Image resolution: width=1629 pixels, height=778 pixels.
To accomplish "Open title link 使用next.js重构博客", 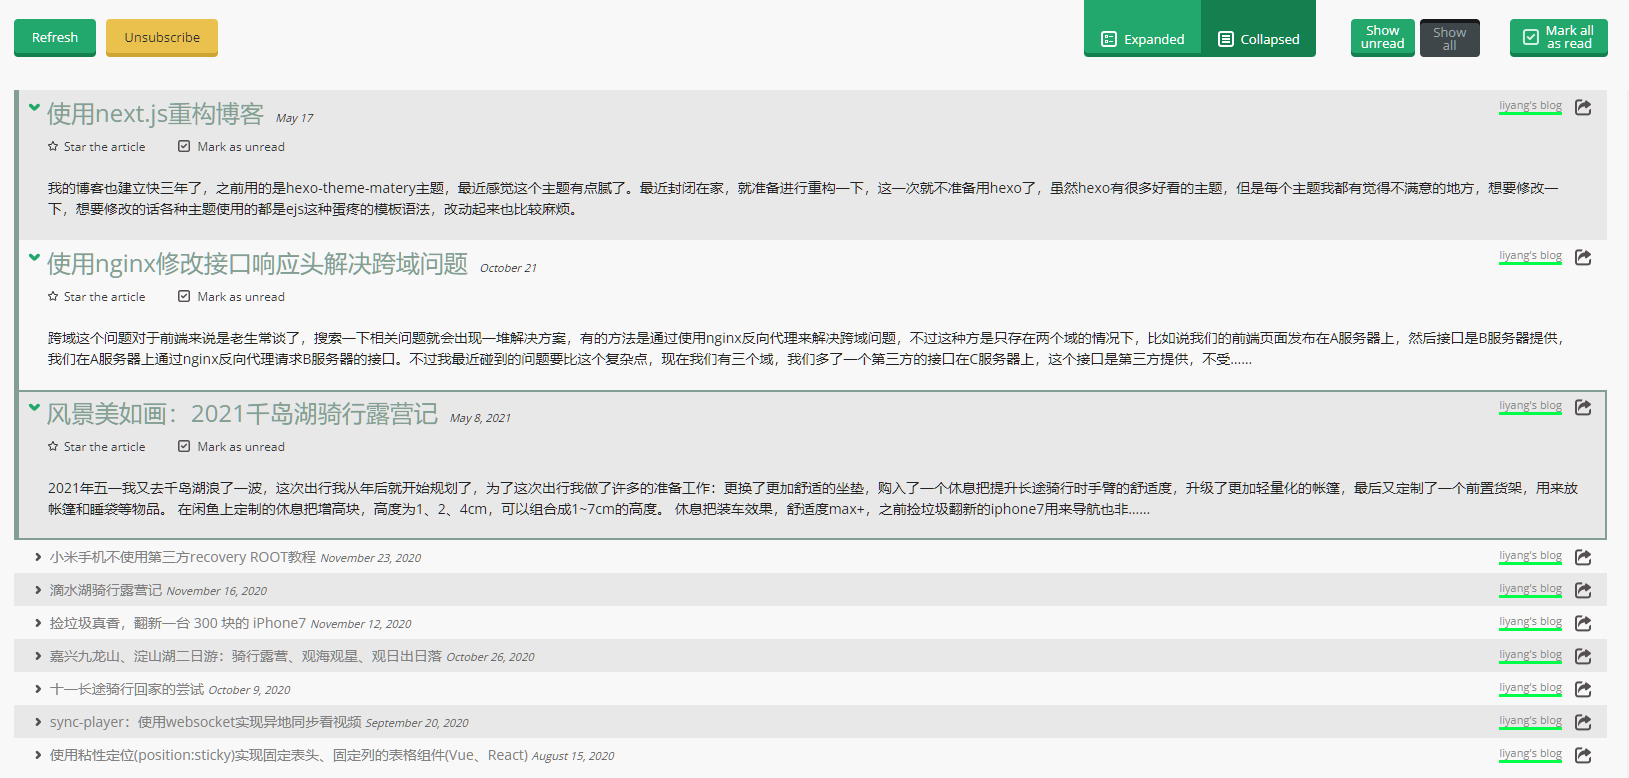I will tap(155, 113).
